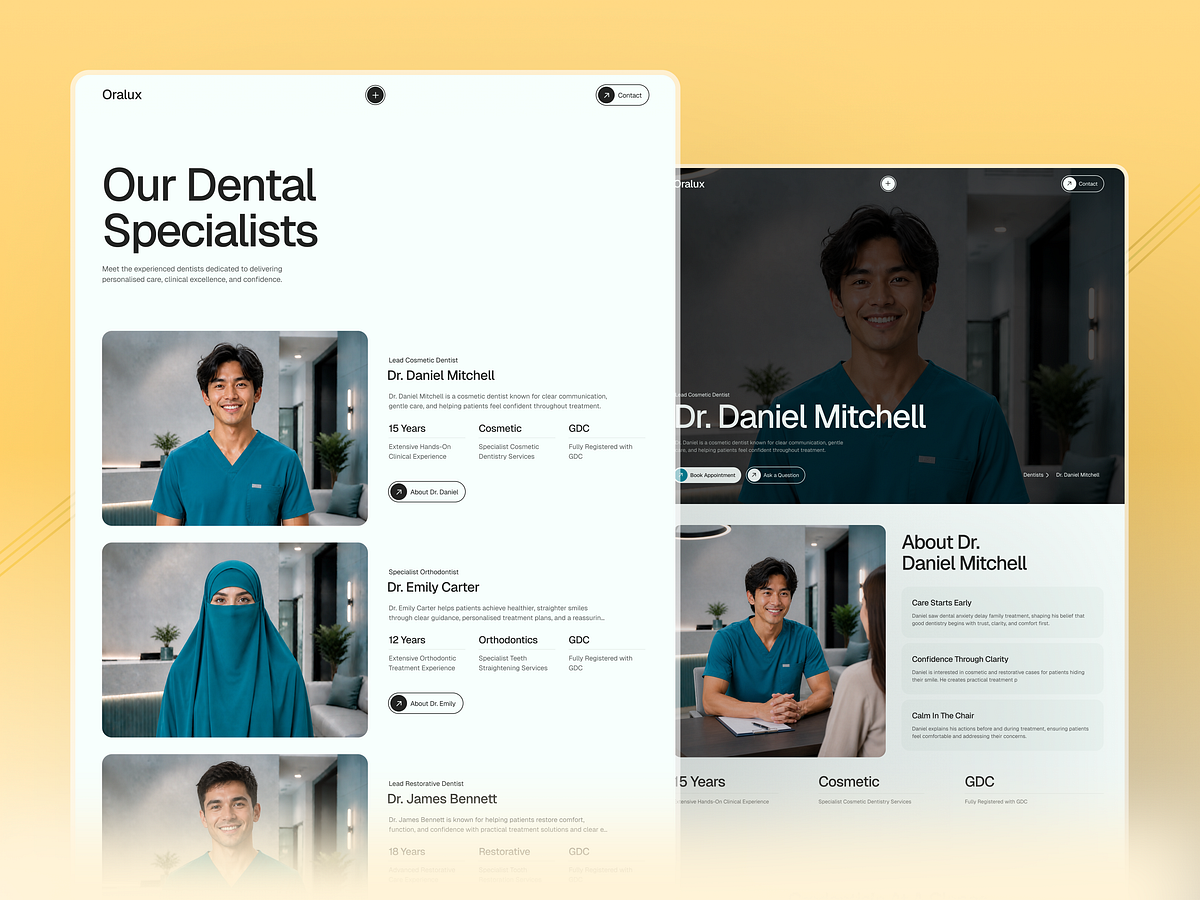Click Dr. Daniel Mitchell name in specialists list

tap(442, 375)
